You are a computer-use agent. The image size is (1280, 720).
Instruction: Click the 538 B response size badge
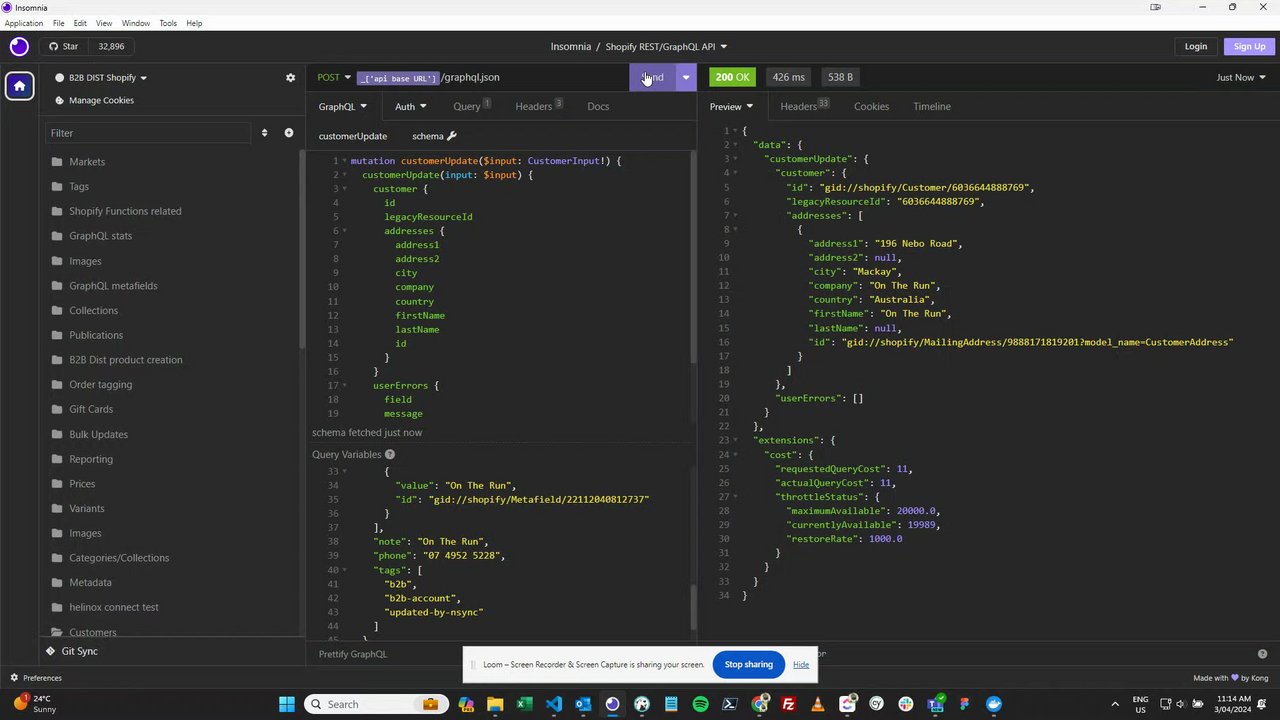pyautogui.click(x=840, y=77)
